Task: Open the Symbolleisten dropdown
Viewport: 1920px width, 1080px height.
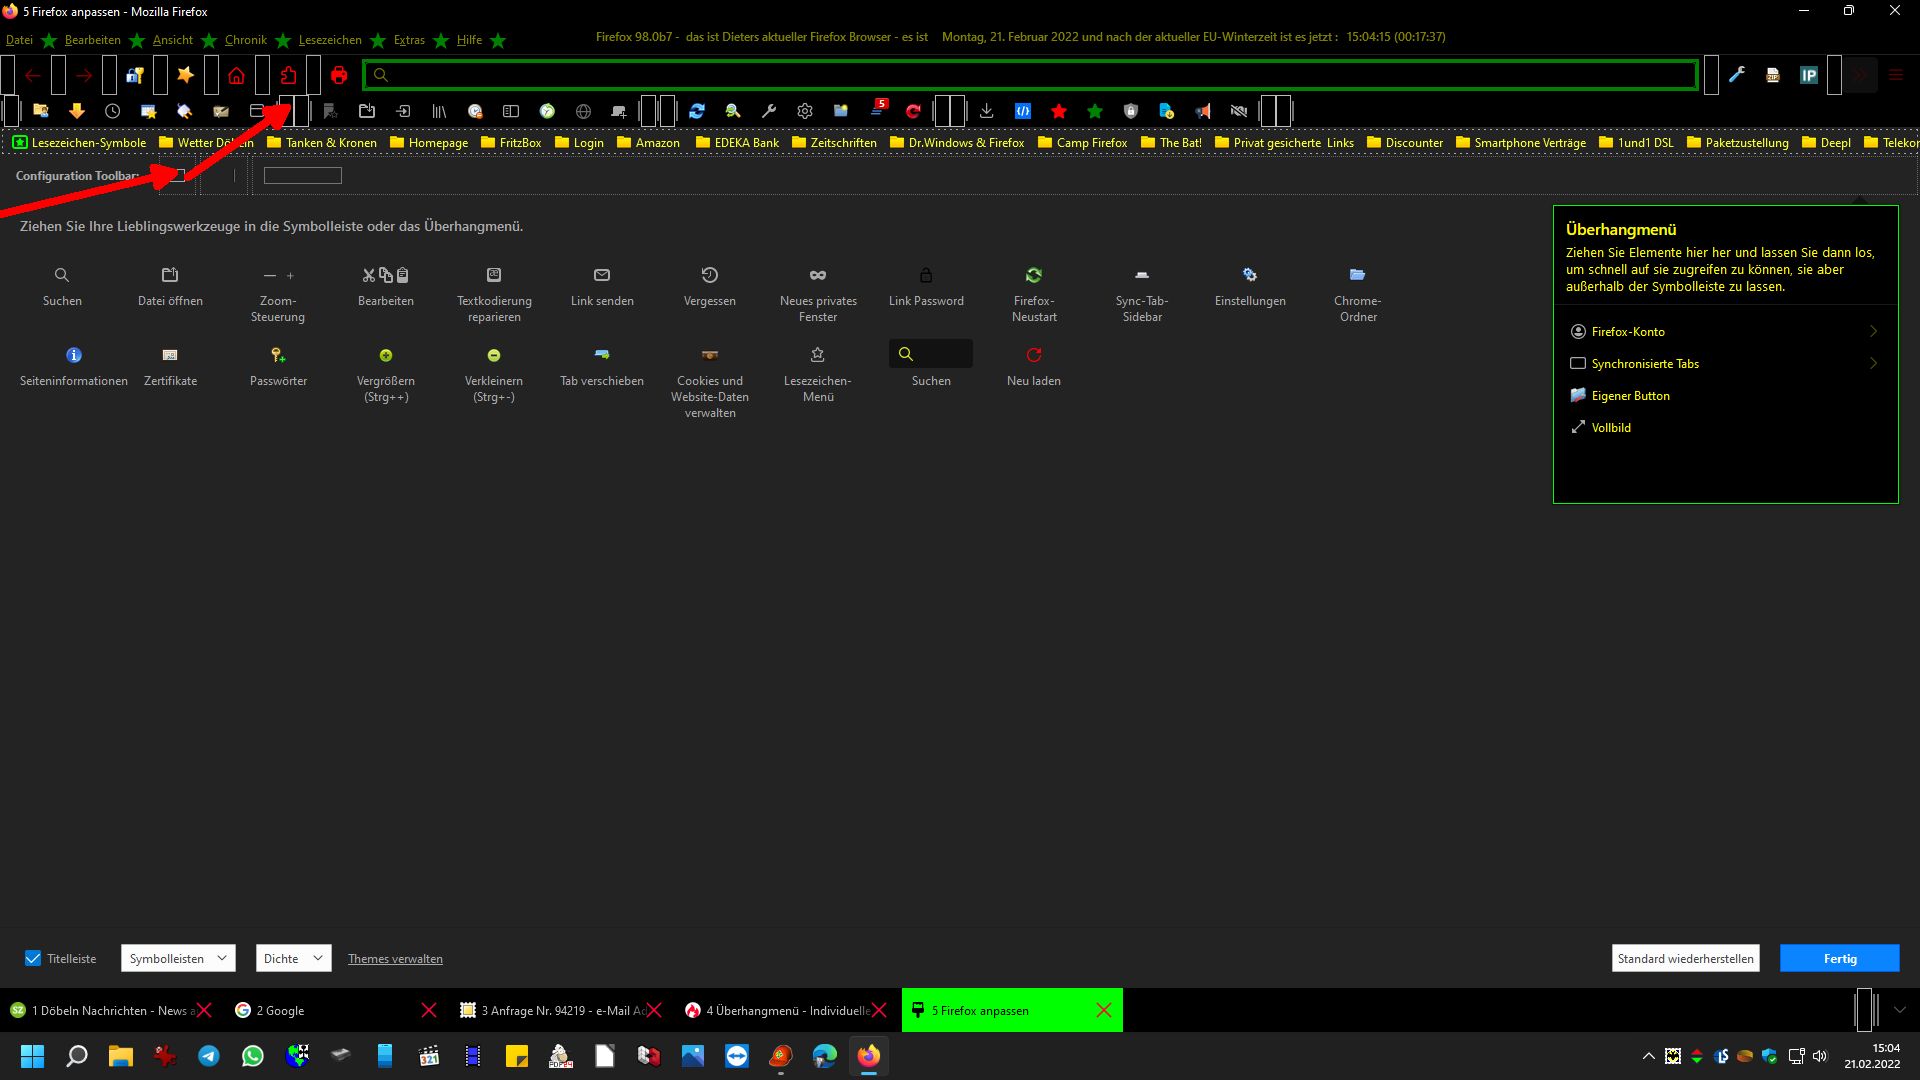Action: [x=178, y=958]
